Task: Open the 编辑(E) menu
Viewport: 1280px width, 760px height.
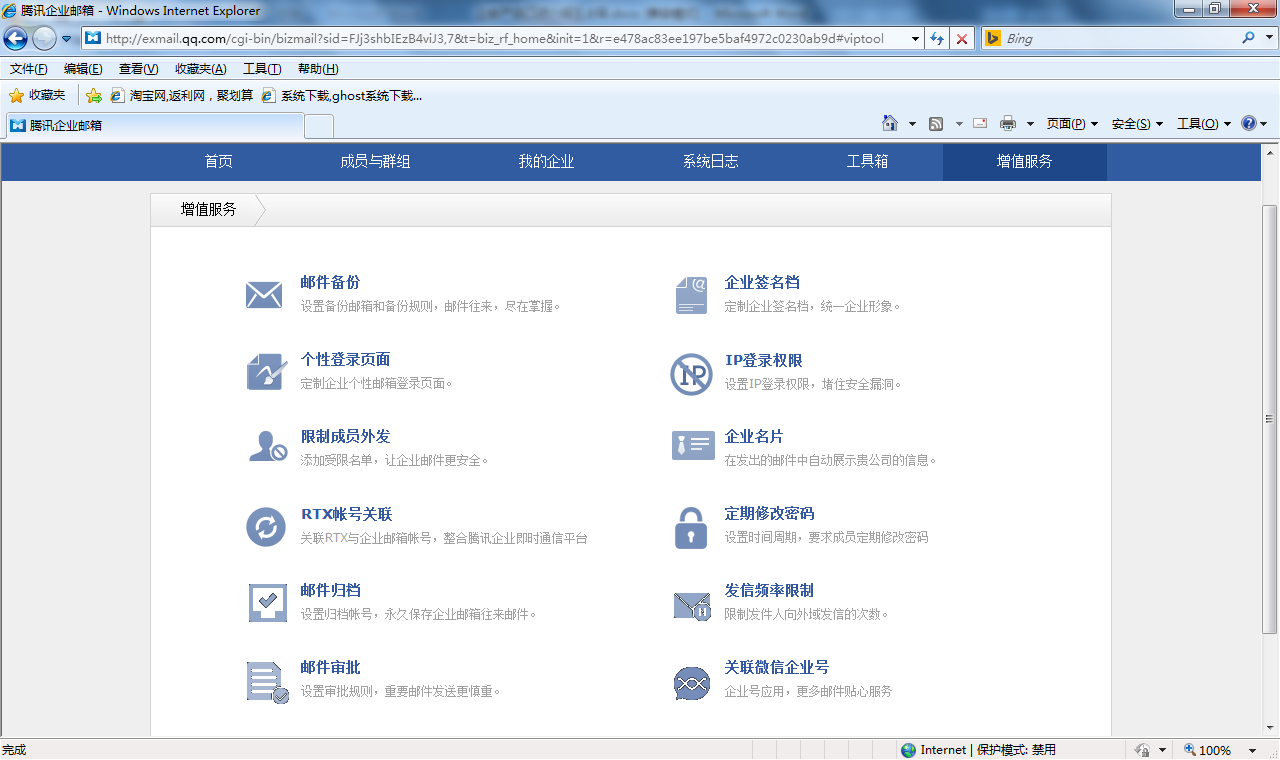Action: [x=83, y=69]
